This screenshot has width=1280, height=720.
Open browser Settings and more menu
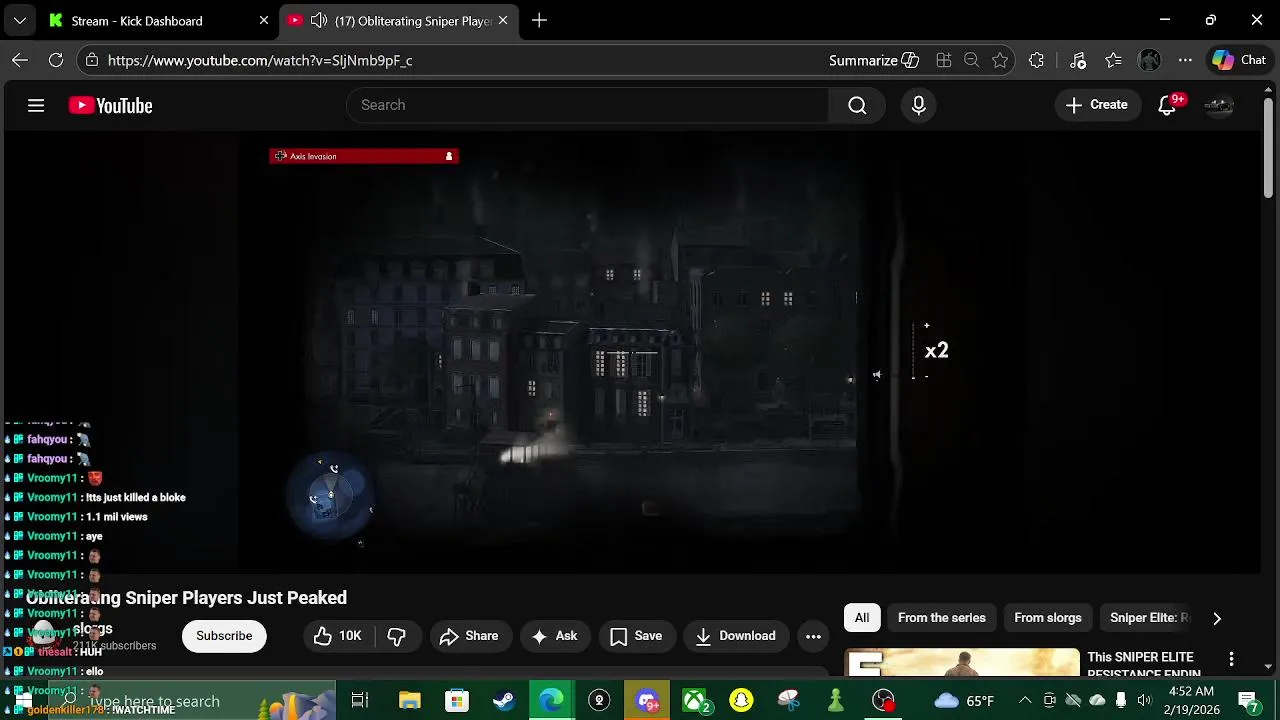click(x=1185, y=60)
